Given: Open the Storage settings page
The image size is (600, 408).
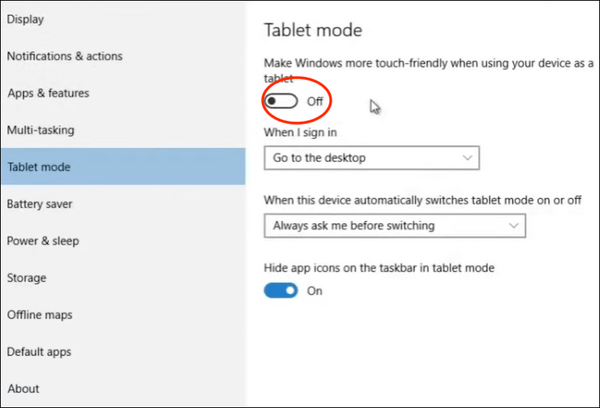Looking at the screenshot, I should pos(27,278).
